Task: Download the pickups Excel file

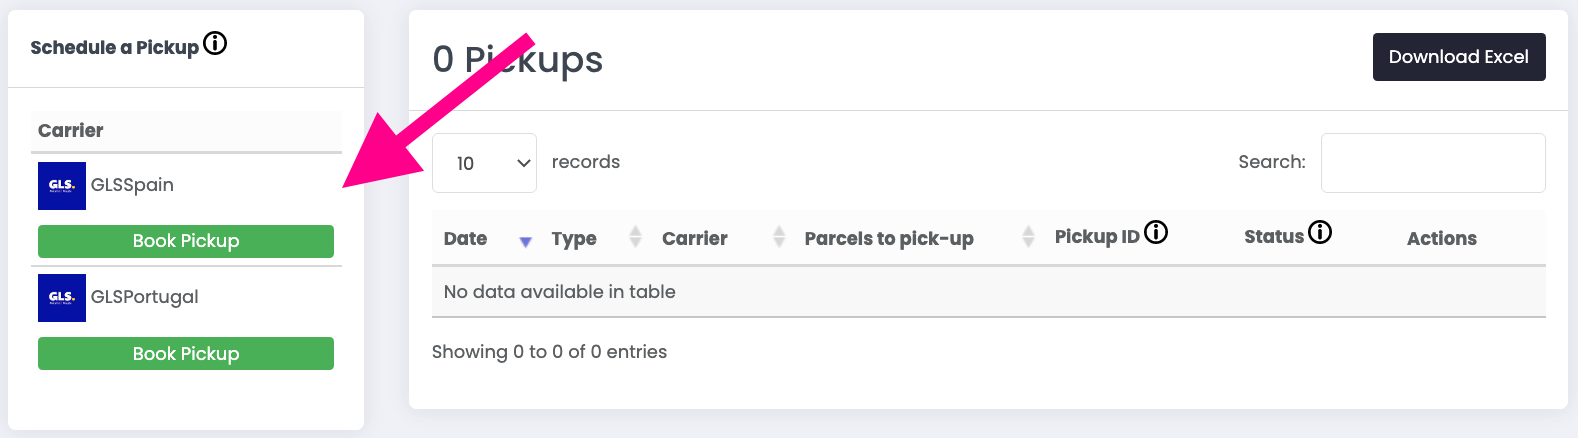Action: click(x=1459, y=57)
